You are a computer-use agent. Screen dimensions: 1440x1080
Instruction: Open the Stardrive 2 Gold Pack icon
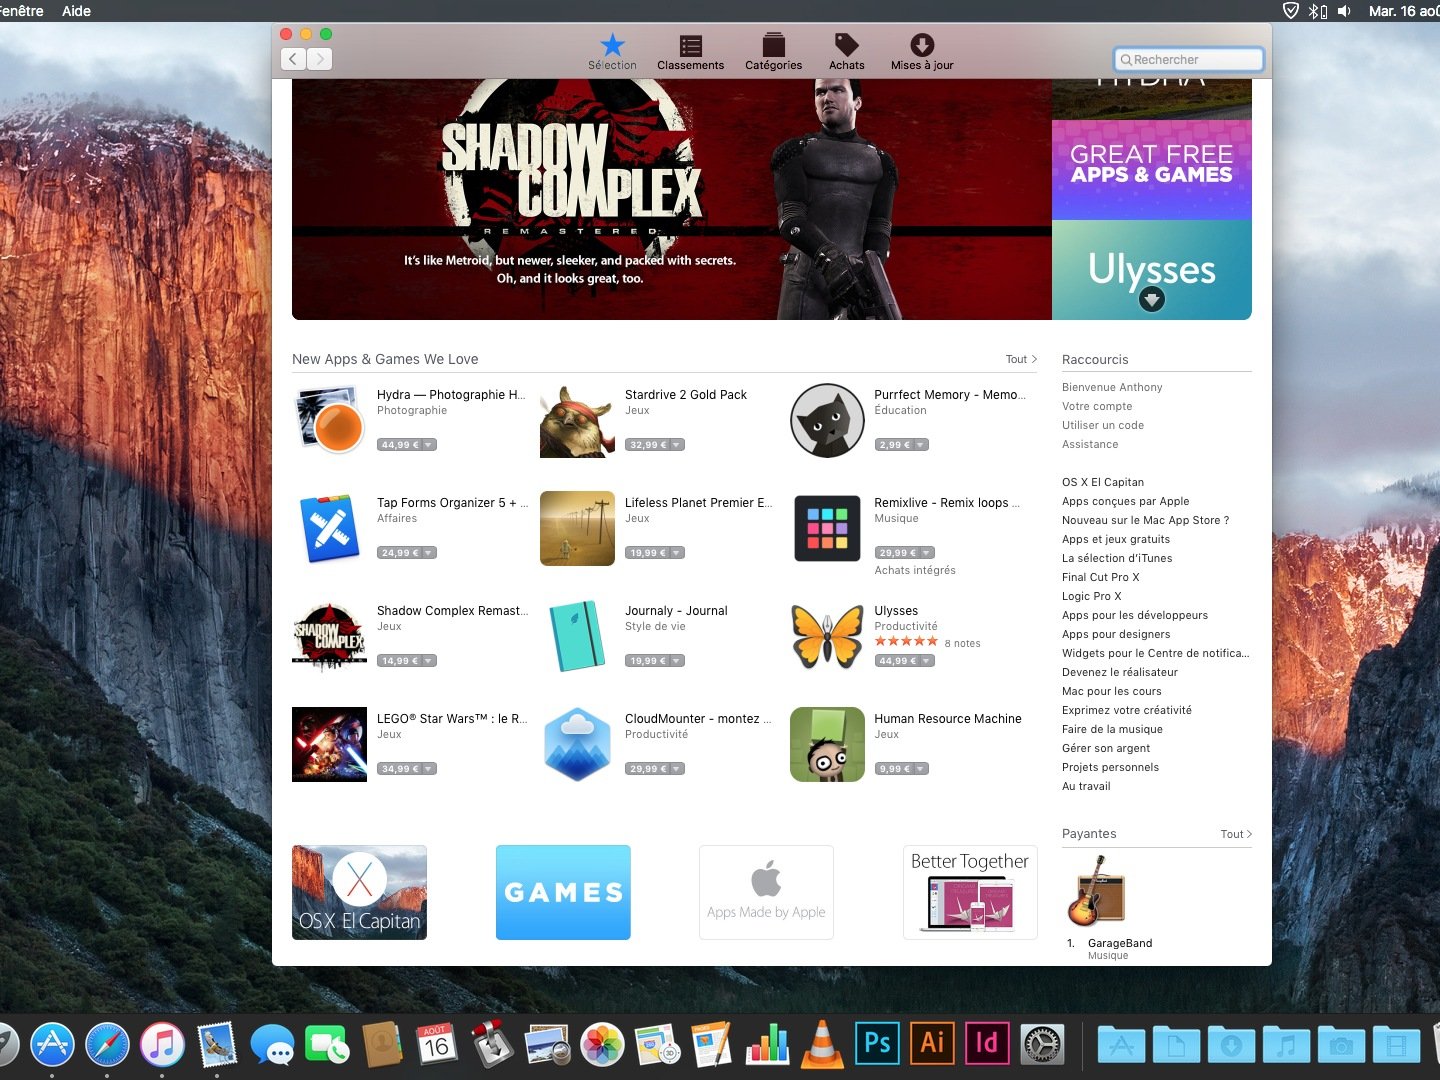pyautogui.click(x=577, y=421)
